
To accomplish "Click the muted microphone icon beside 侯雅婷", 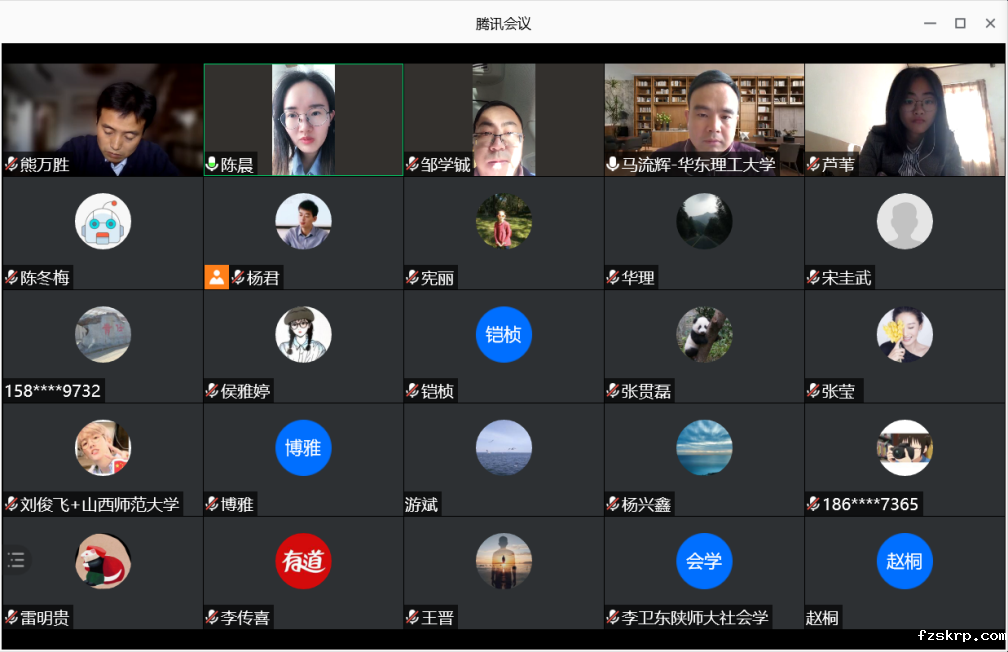I will pyautogui.click(x=212, y=391).
